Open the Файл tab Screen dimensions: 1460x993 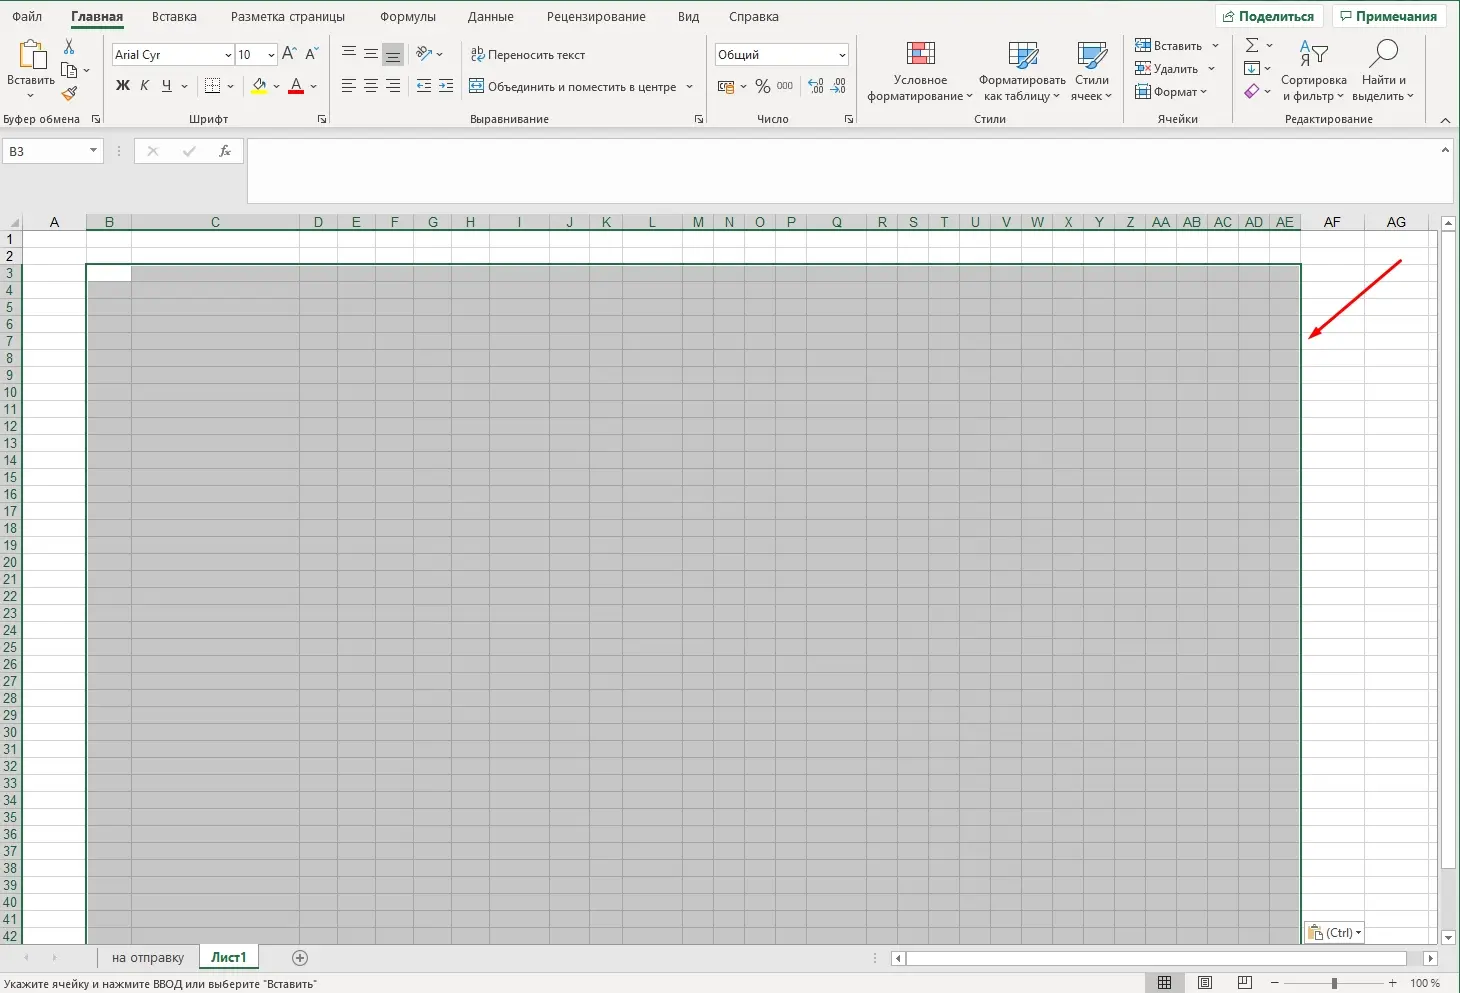[x=27, y=17]
